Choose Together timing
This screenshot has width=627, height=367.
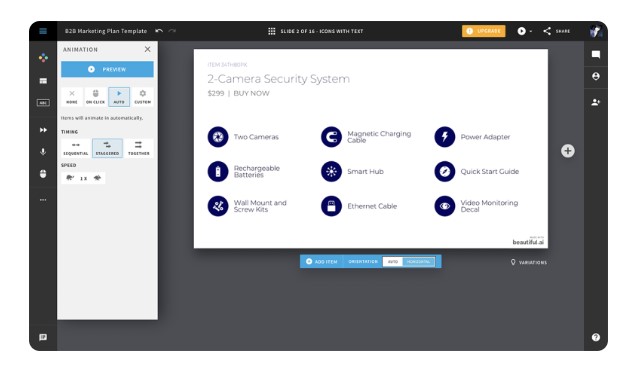(x=138, y=148)
